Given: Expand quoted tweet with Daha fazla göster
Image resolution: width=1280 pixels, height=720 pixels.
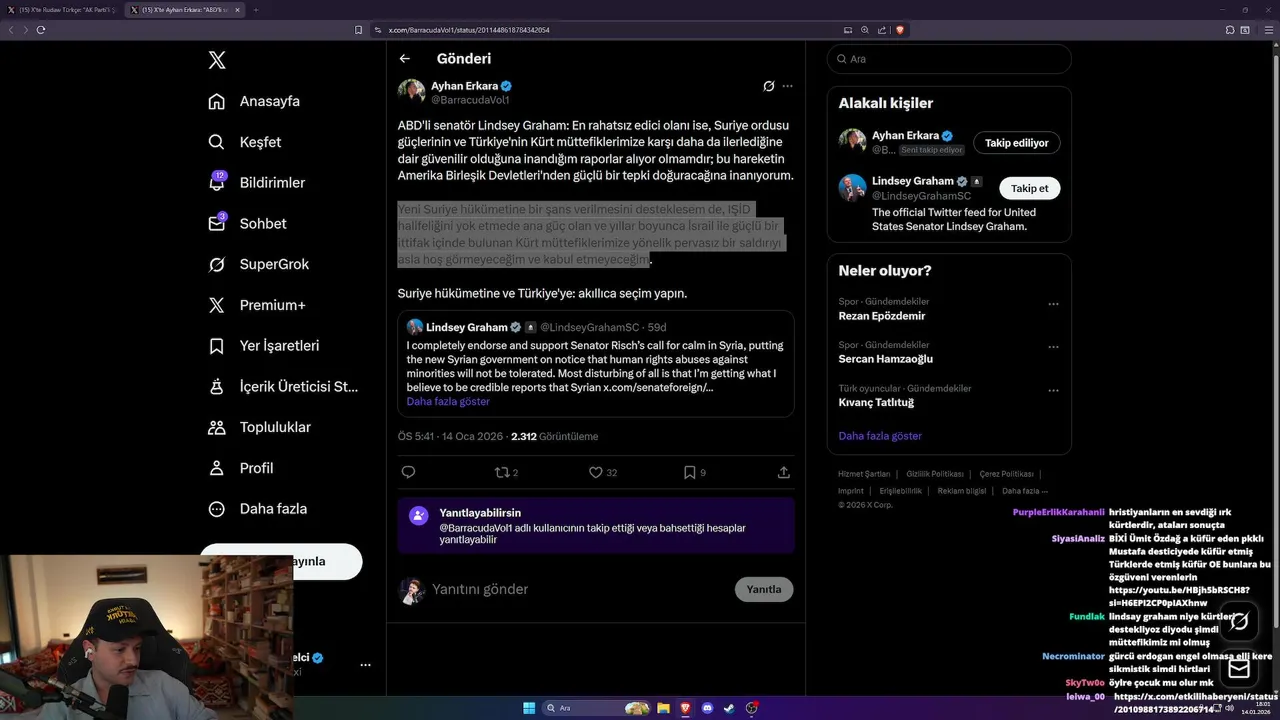Looking at the screenshot, I should pyautogui.click(x=448, y=401).
